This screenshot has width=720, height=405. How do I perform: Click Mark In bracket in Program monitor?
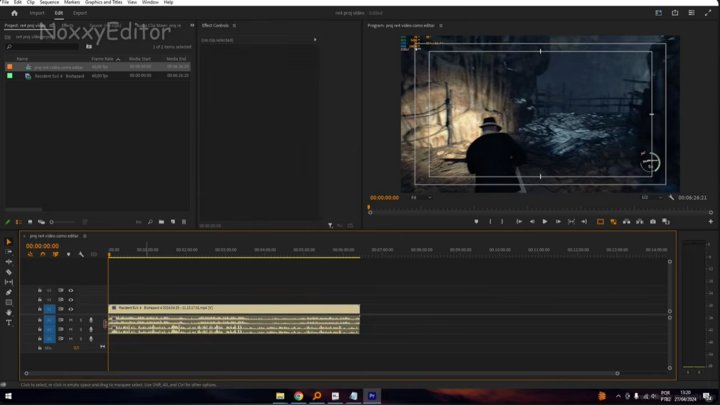pyautogui.click(x=490, y=221)
